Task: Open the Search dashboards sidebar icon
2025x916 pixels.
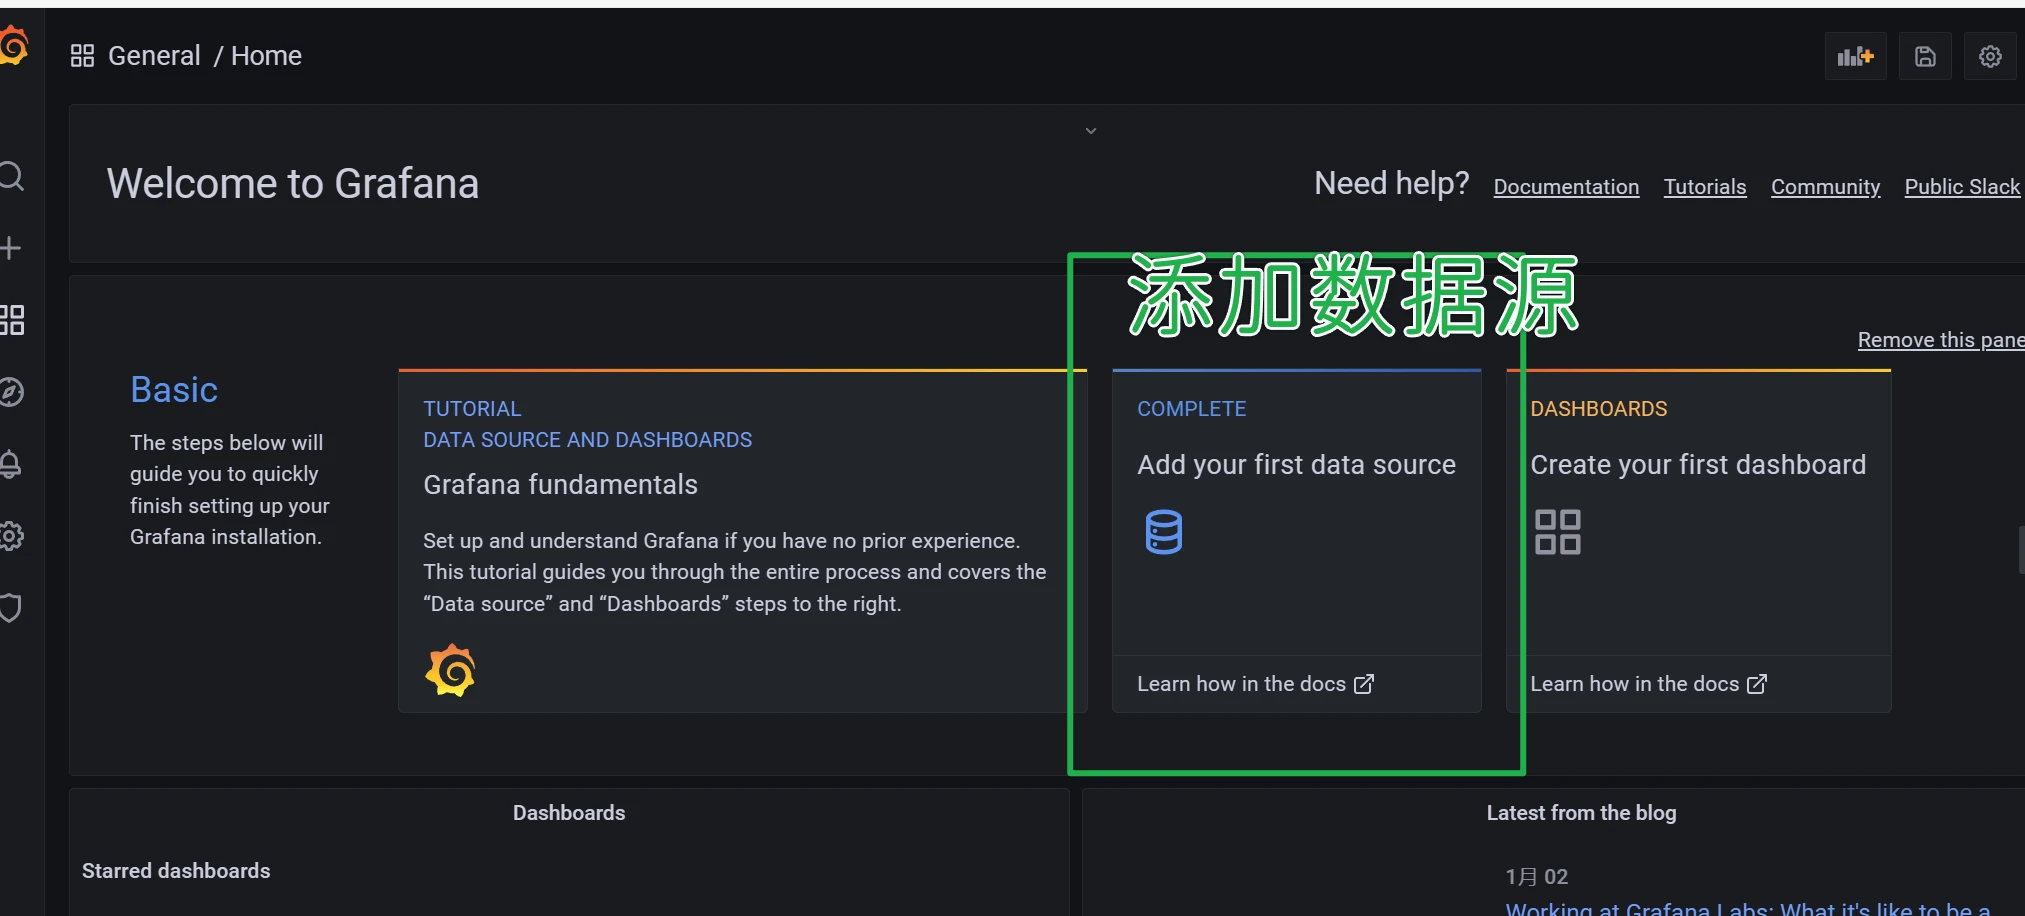Action: [x=11, y=177]
